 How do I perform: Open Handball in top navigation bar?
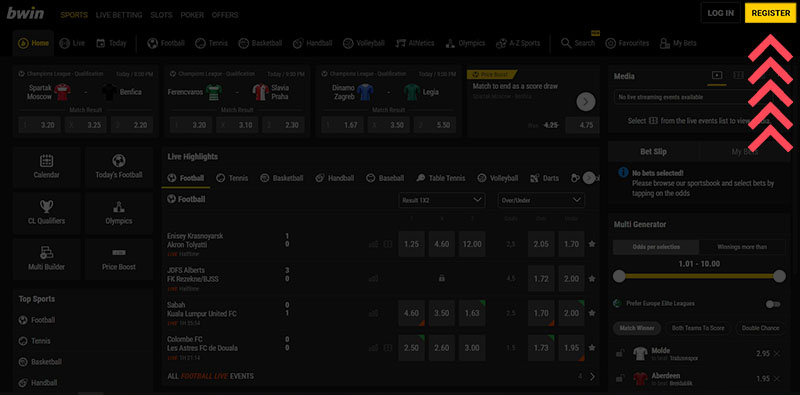point(313,43)
